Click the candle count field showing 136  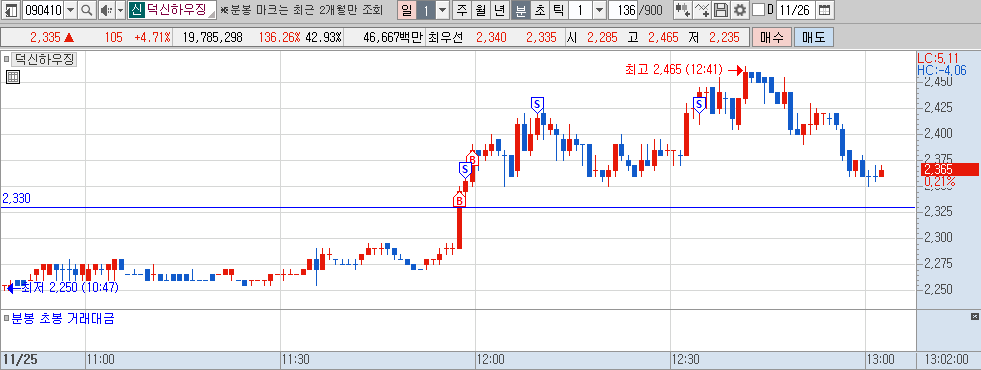click(623, 10)
